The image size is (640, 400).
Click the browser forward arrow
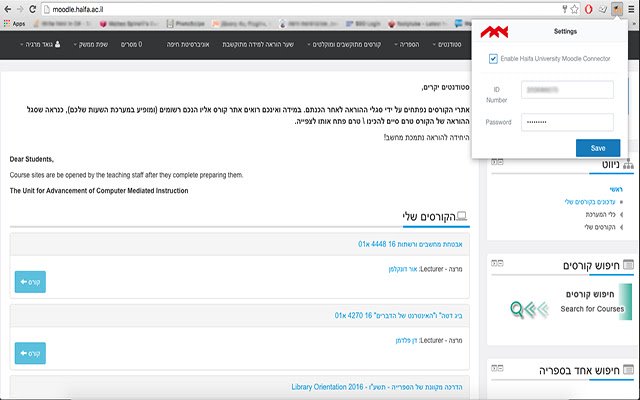tap(20, 9)
